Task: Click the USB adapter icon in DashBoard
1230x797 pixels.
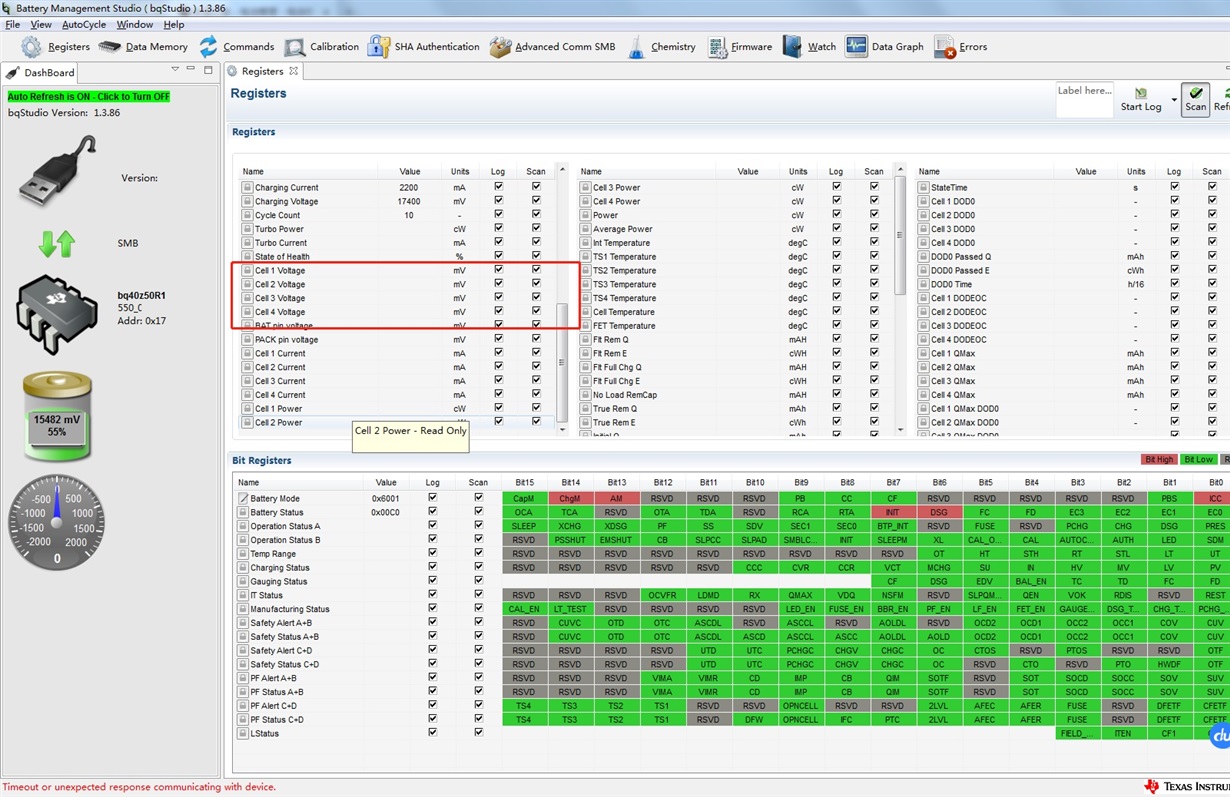Action: click(58, 172)
